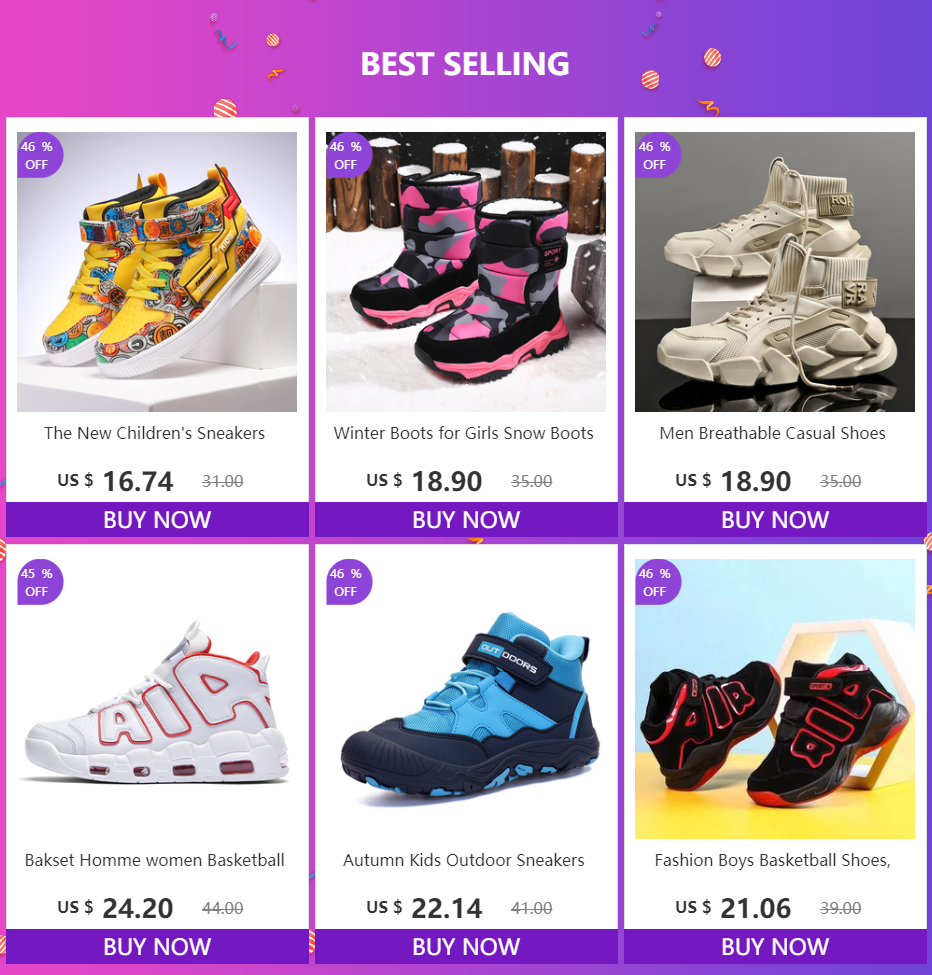Open the black and red boys shoes image

point(775,699)
